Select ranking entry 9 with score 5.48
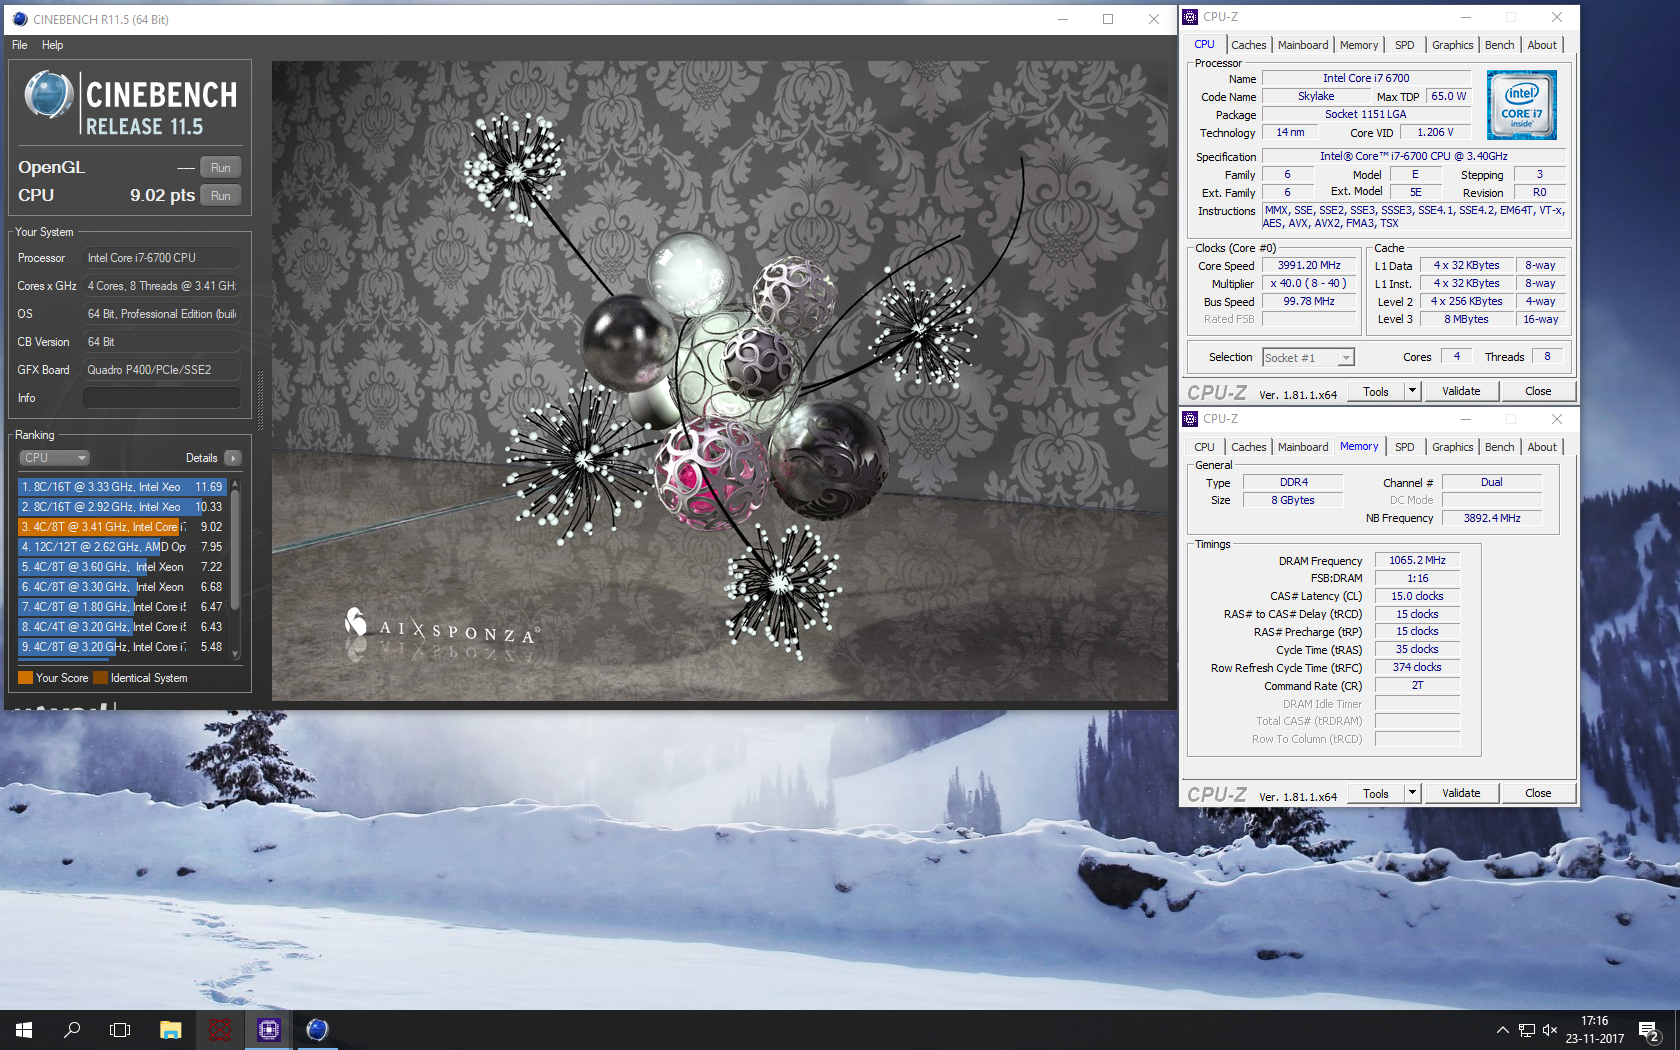The height and width of the screenshot is (1050, 1680). [122, 647]
